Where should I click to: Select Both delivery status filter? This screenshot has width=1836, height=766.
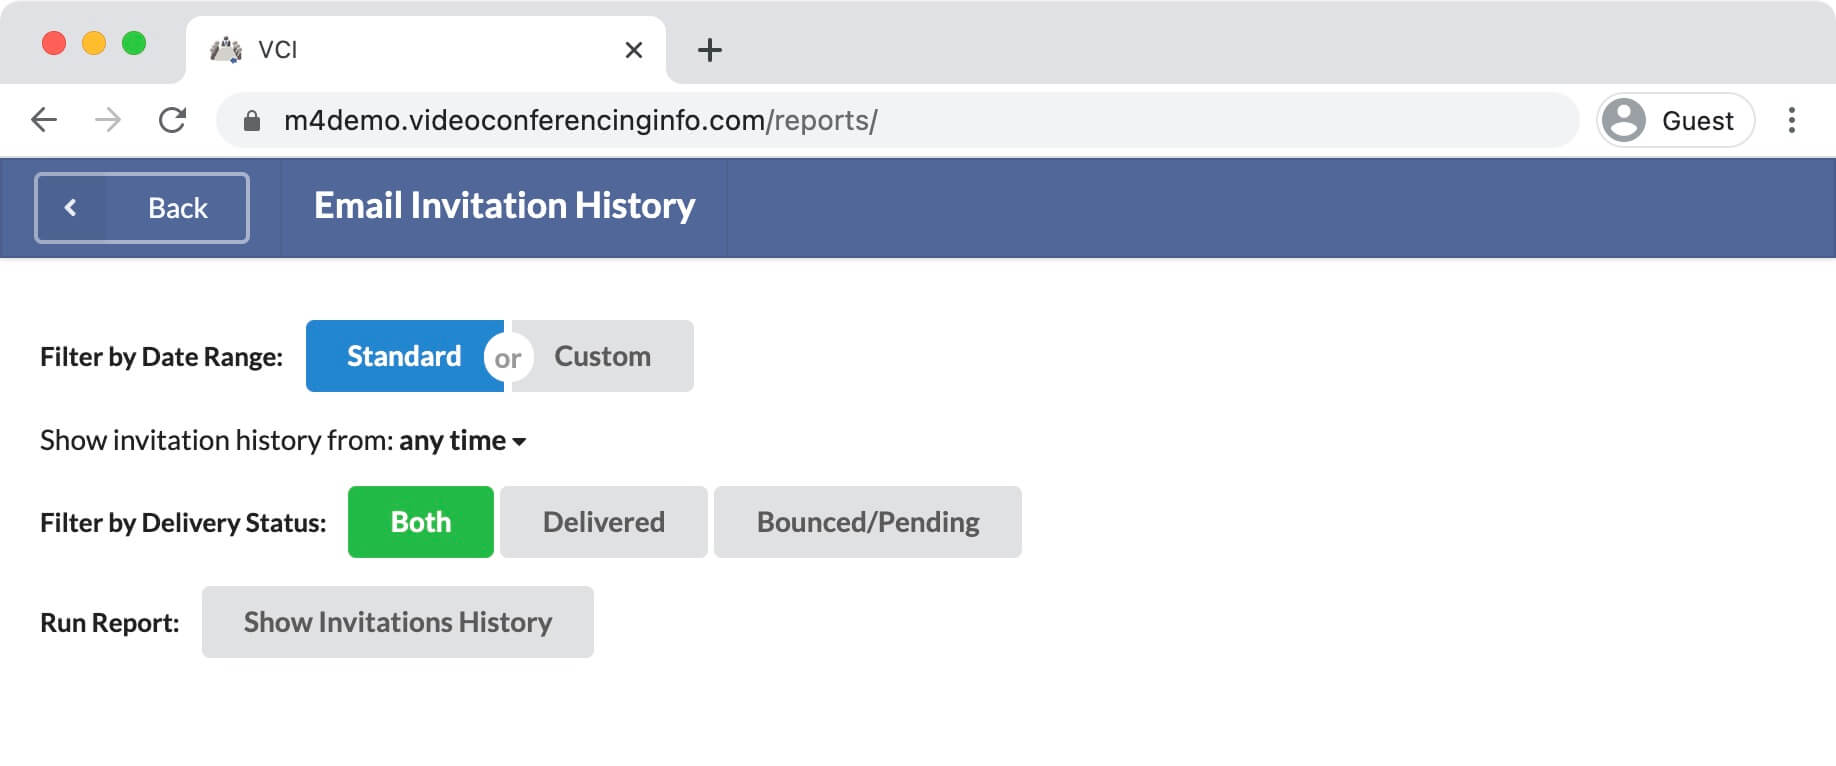(421, 522)
